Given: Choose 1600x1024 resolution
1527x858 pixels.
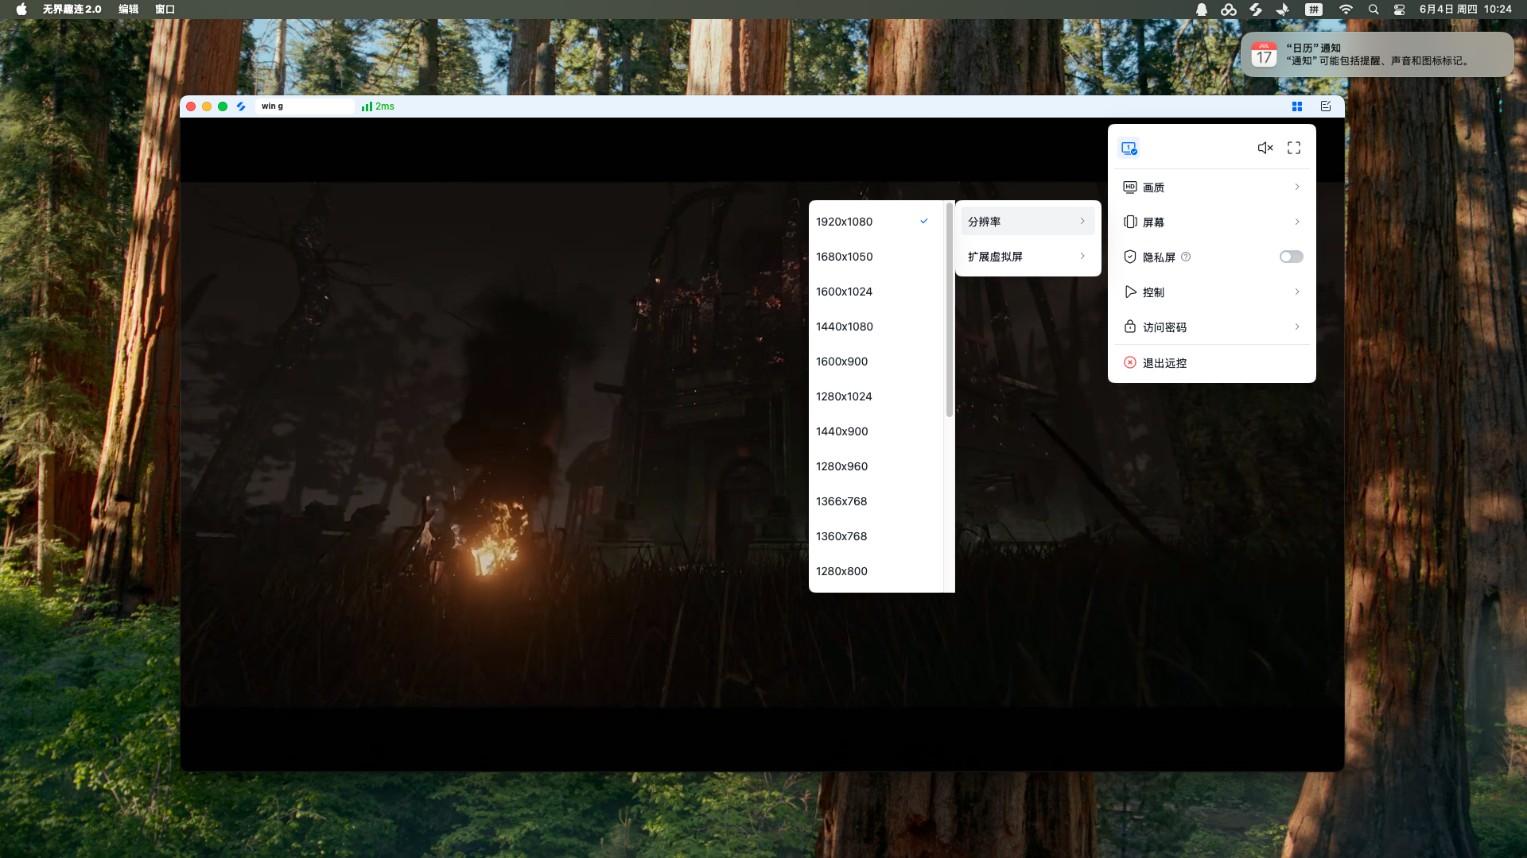Looking at the screenshot, I should [x=876, y=292].
